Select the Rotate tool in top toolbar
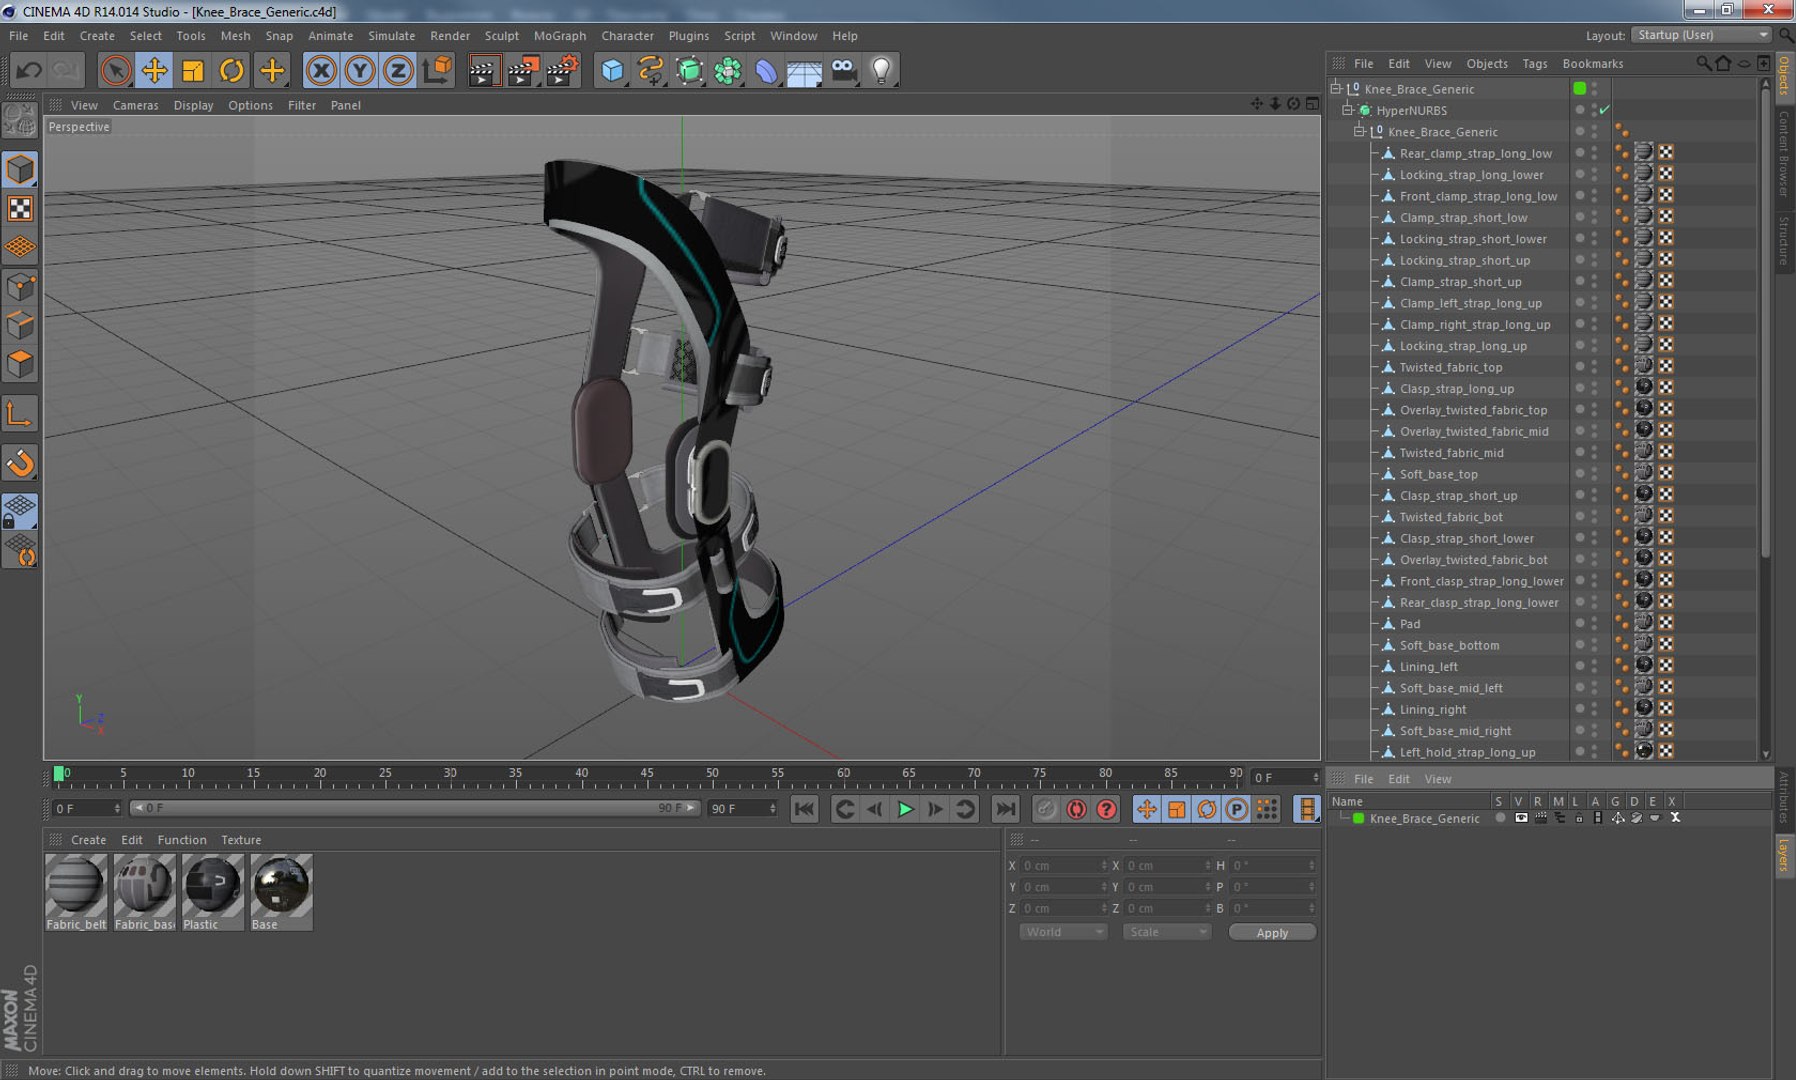 tap(231, 70)
